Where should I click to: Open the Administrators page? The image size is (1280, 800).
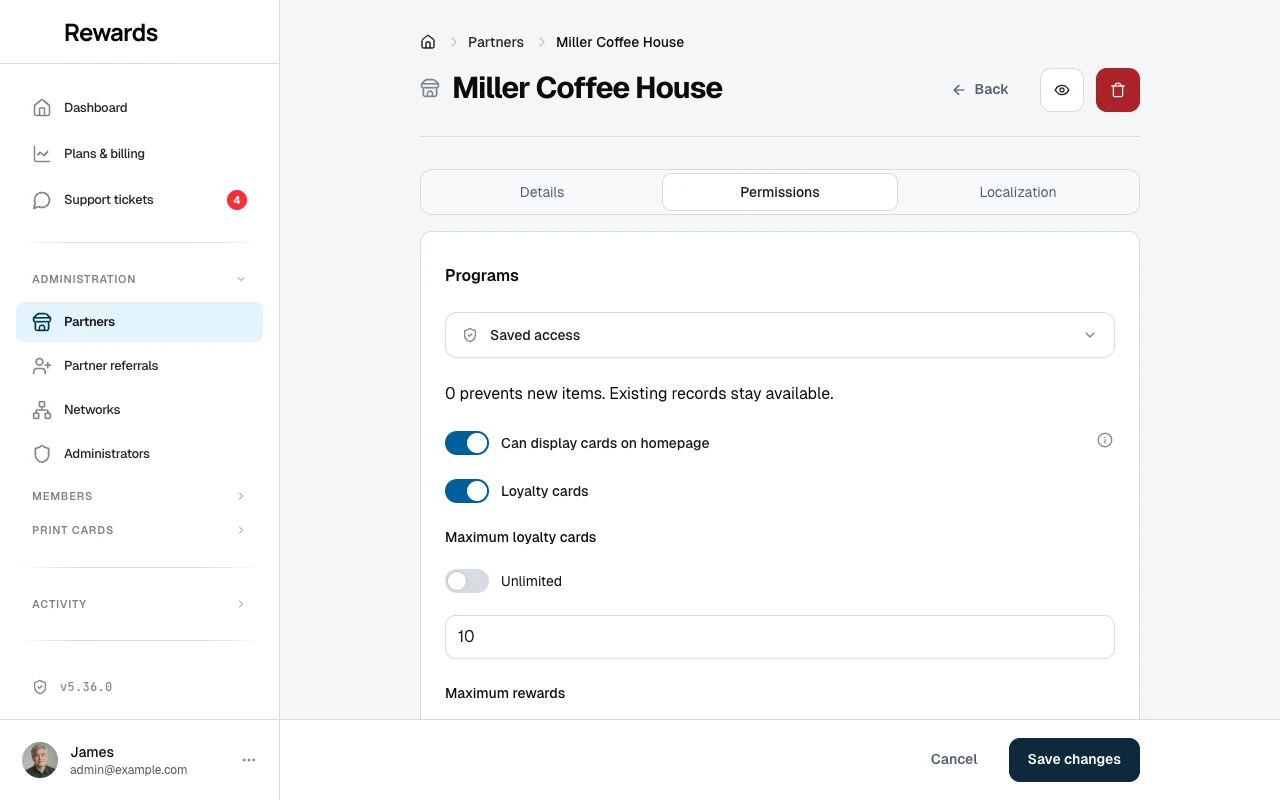[139, 454]
